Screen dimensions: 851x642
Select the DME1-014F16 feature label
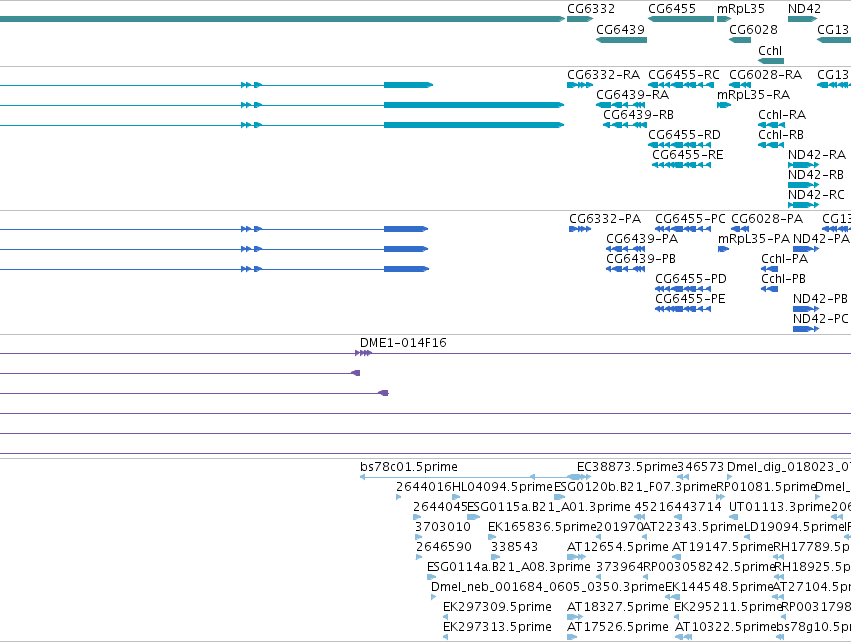point(403,343)
